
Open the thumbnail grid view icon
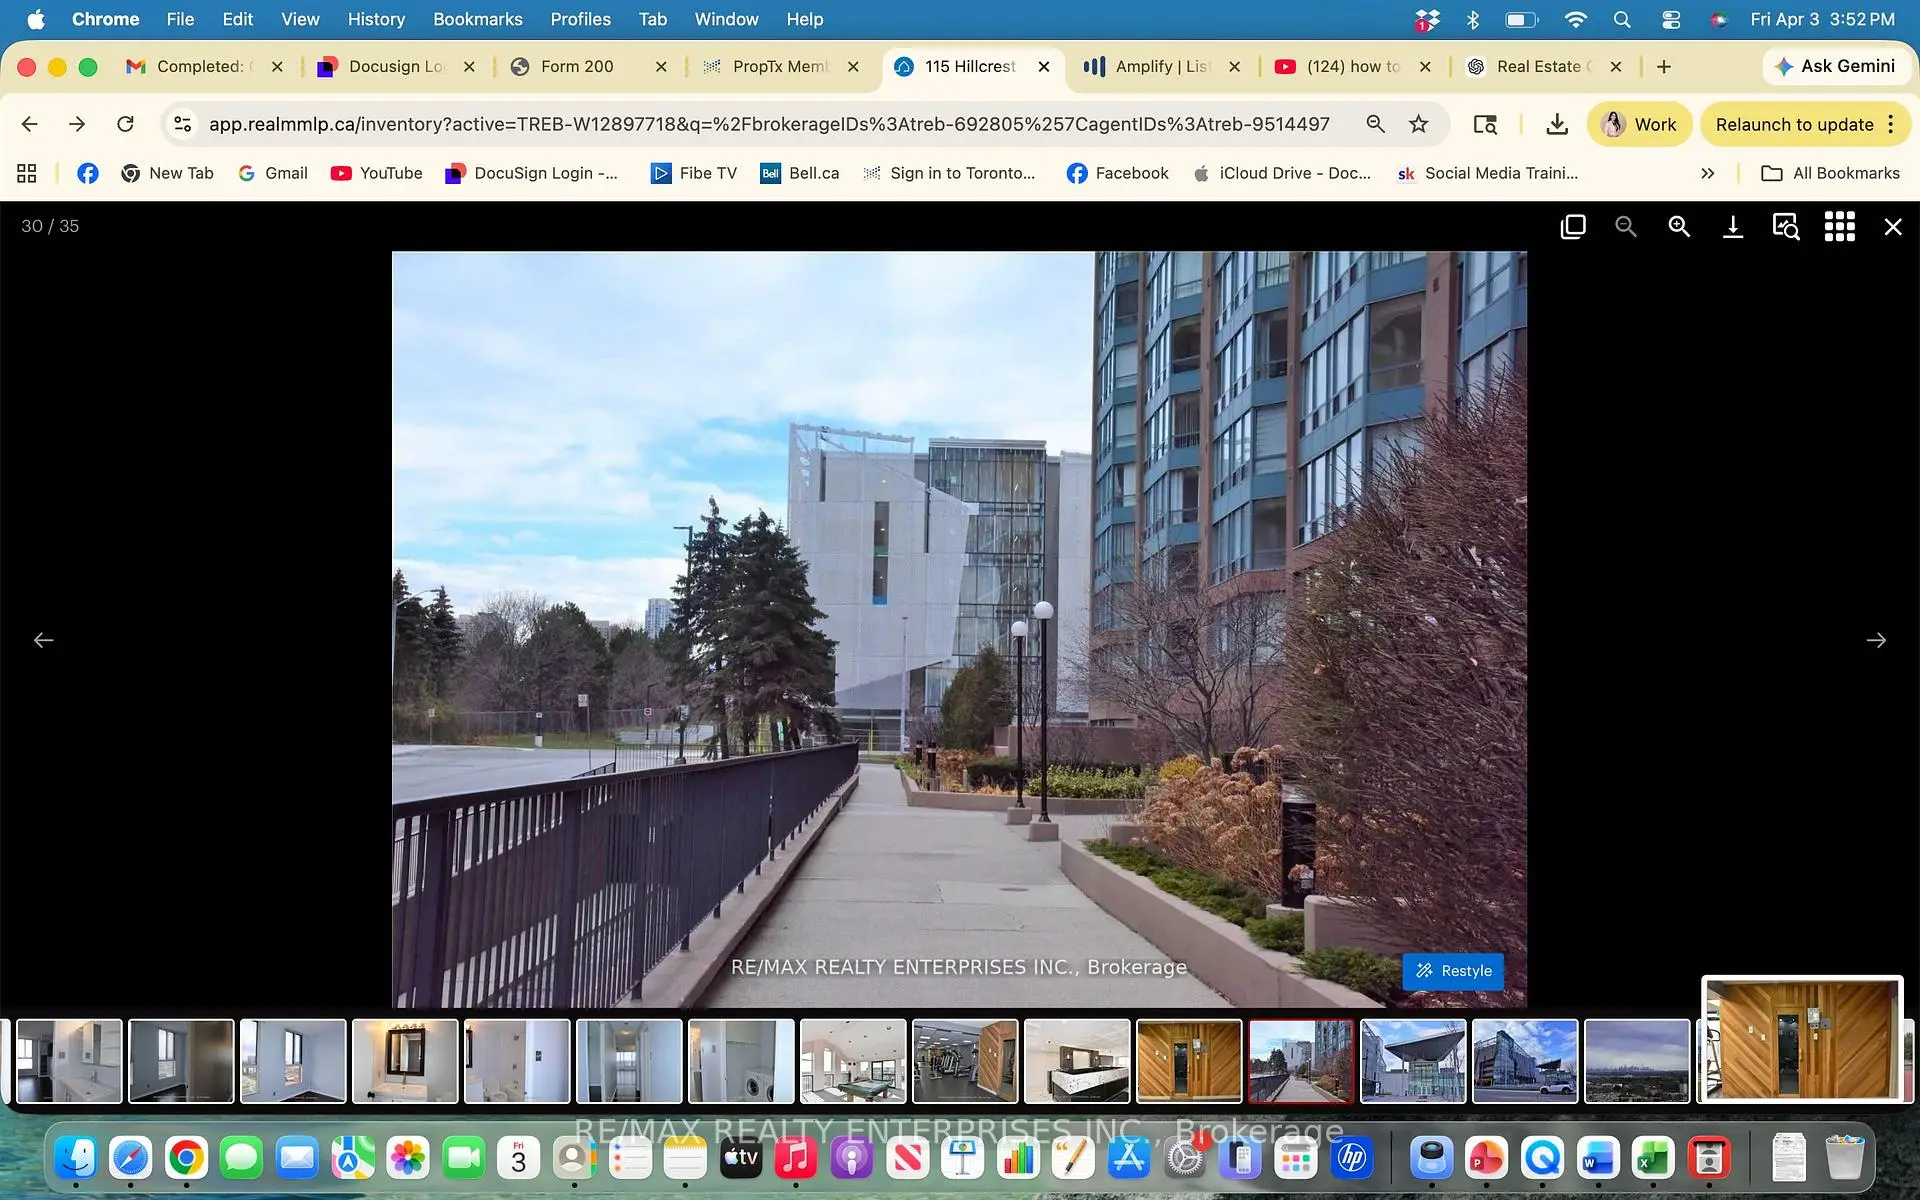(x=1839, y=227)
